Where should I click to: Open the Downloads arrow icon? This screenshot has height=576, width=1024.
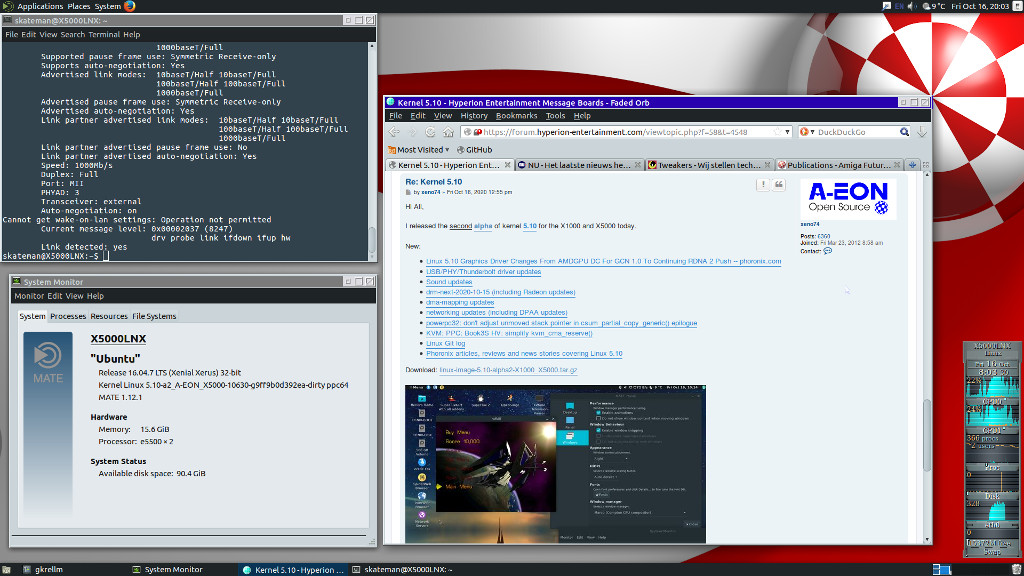pyautogui.click(x=922, y=132)
